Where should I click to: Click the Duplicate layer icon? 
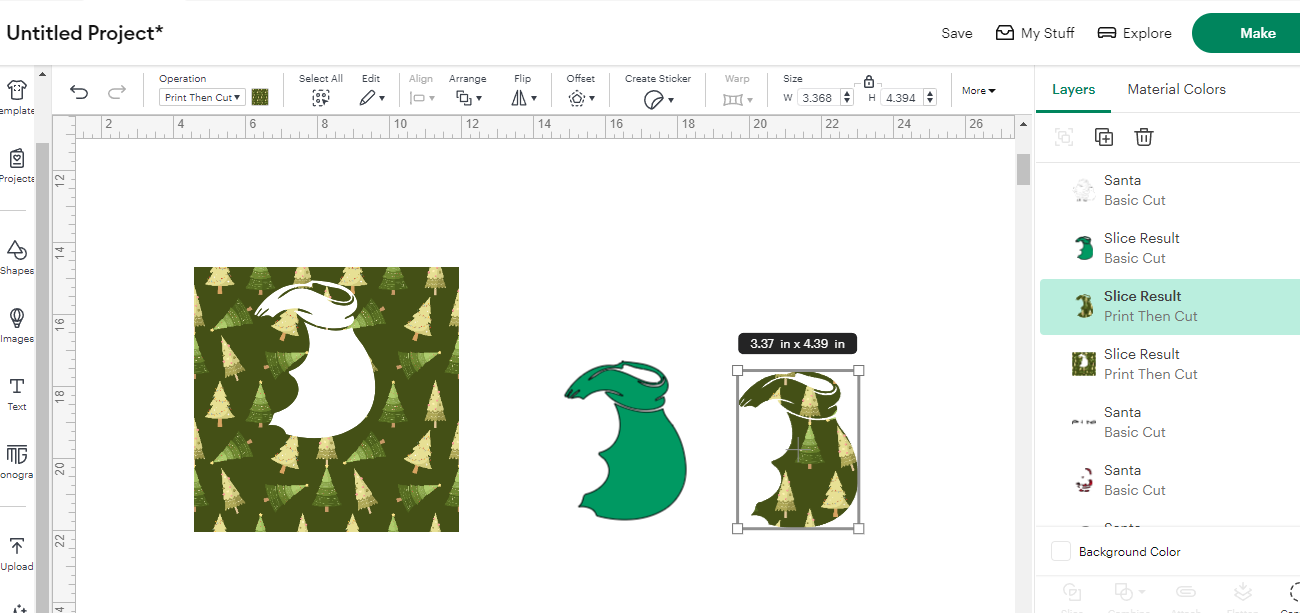coord(1104,138)
